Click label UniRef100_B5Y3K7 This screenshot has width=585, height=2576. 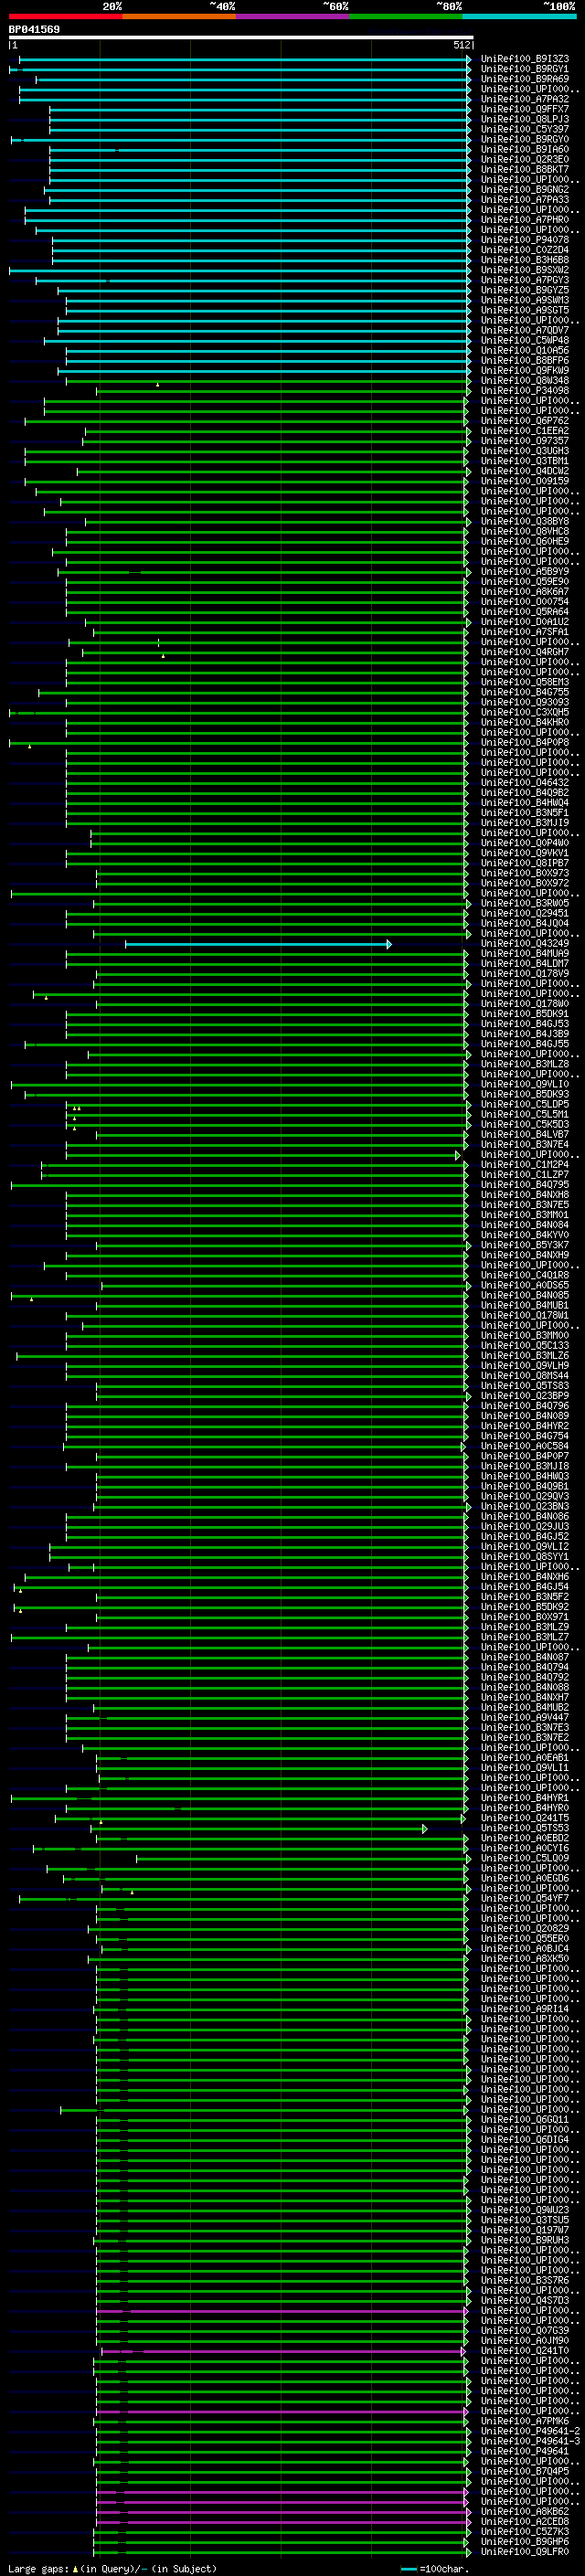pyautogui.click(x=525, y=1245)
